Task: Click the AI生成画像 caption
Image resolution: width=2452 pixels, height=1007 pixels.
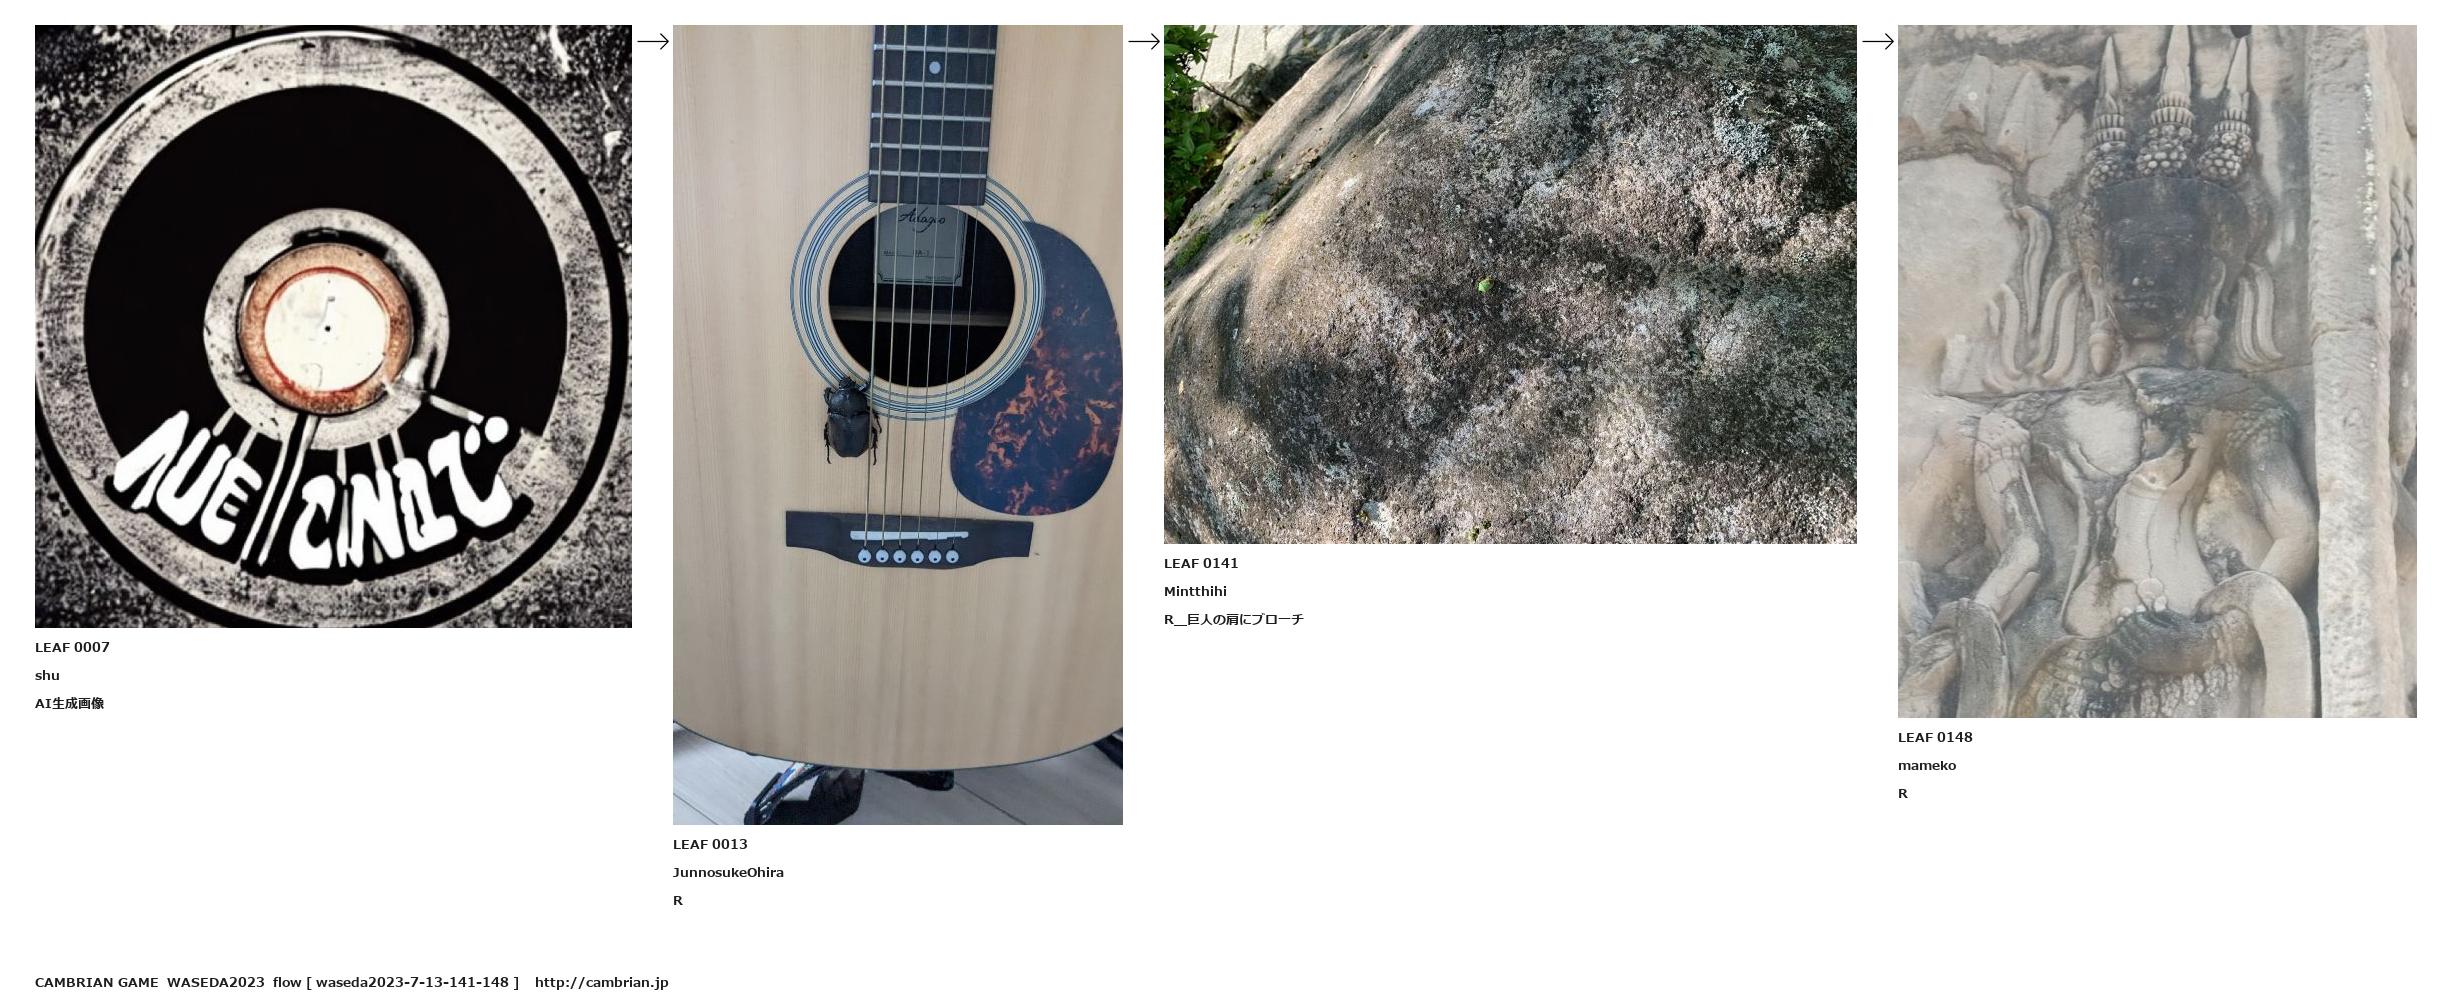Action: click(x=69, y=703)
